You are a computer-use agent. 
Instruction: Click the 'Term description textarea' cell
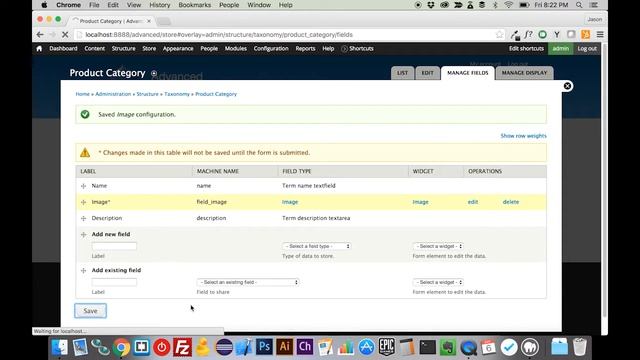[x=316, y=218]
